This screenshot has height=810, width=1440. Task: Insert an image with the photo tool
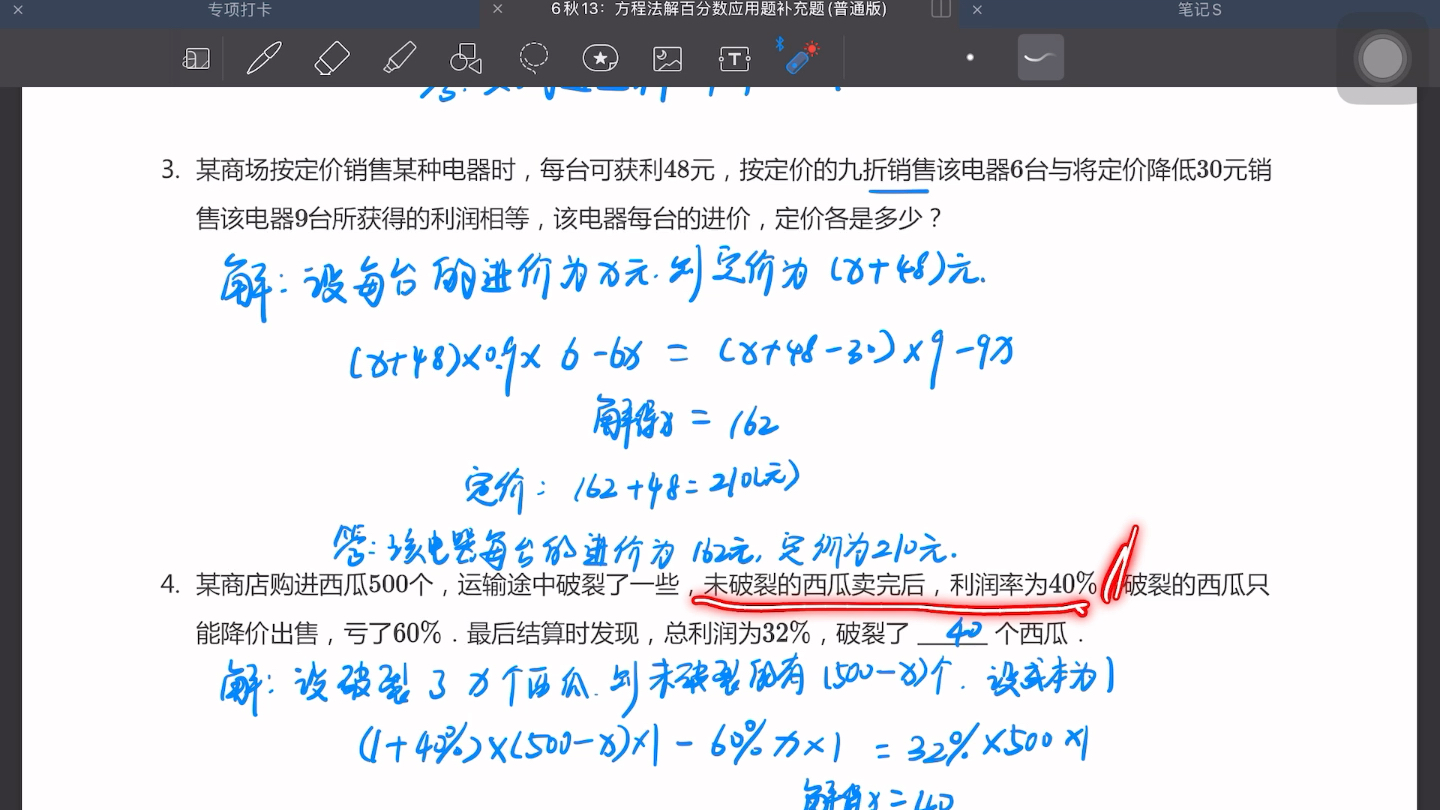(666, 57)
